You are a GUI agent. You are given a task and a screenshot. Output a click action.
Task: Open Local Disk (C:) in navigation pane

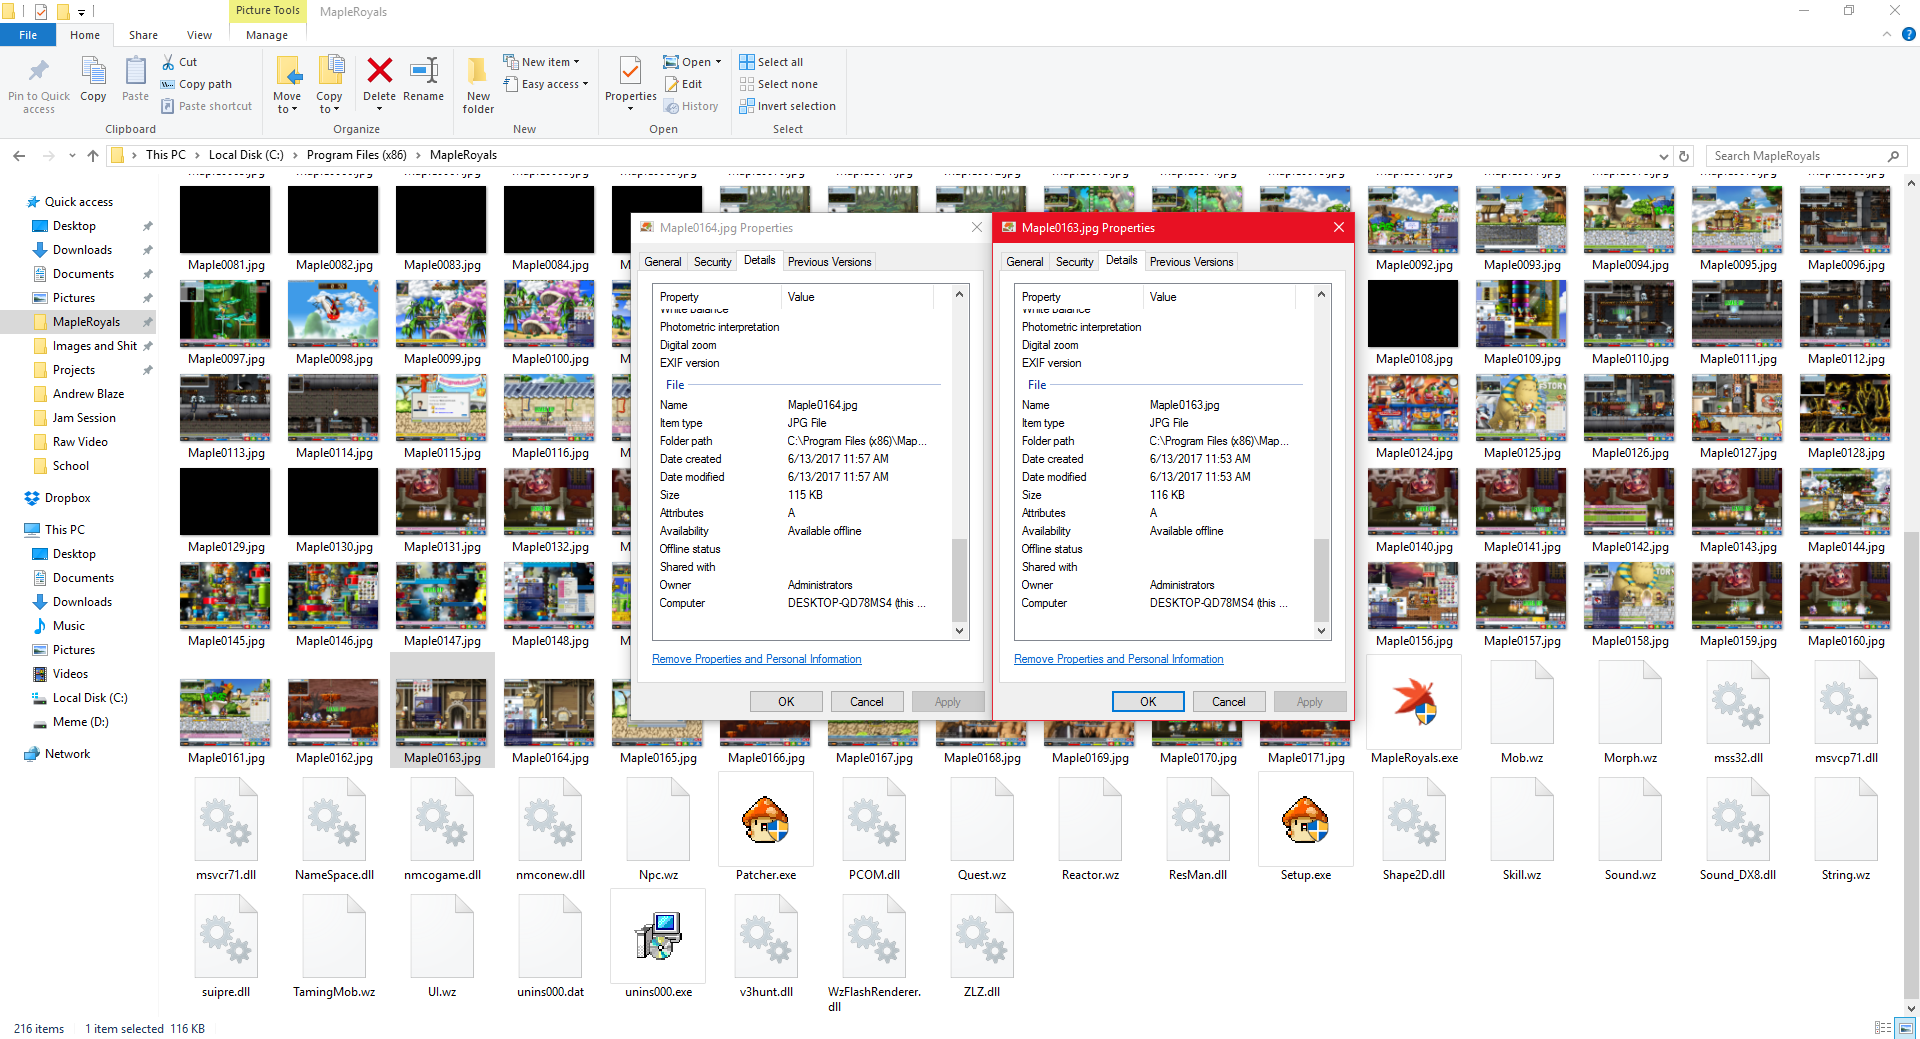(90, 698)
